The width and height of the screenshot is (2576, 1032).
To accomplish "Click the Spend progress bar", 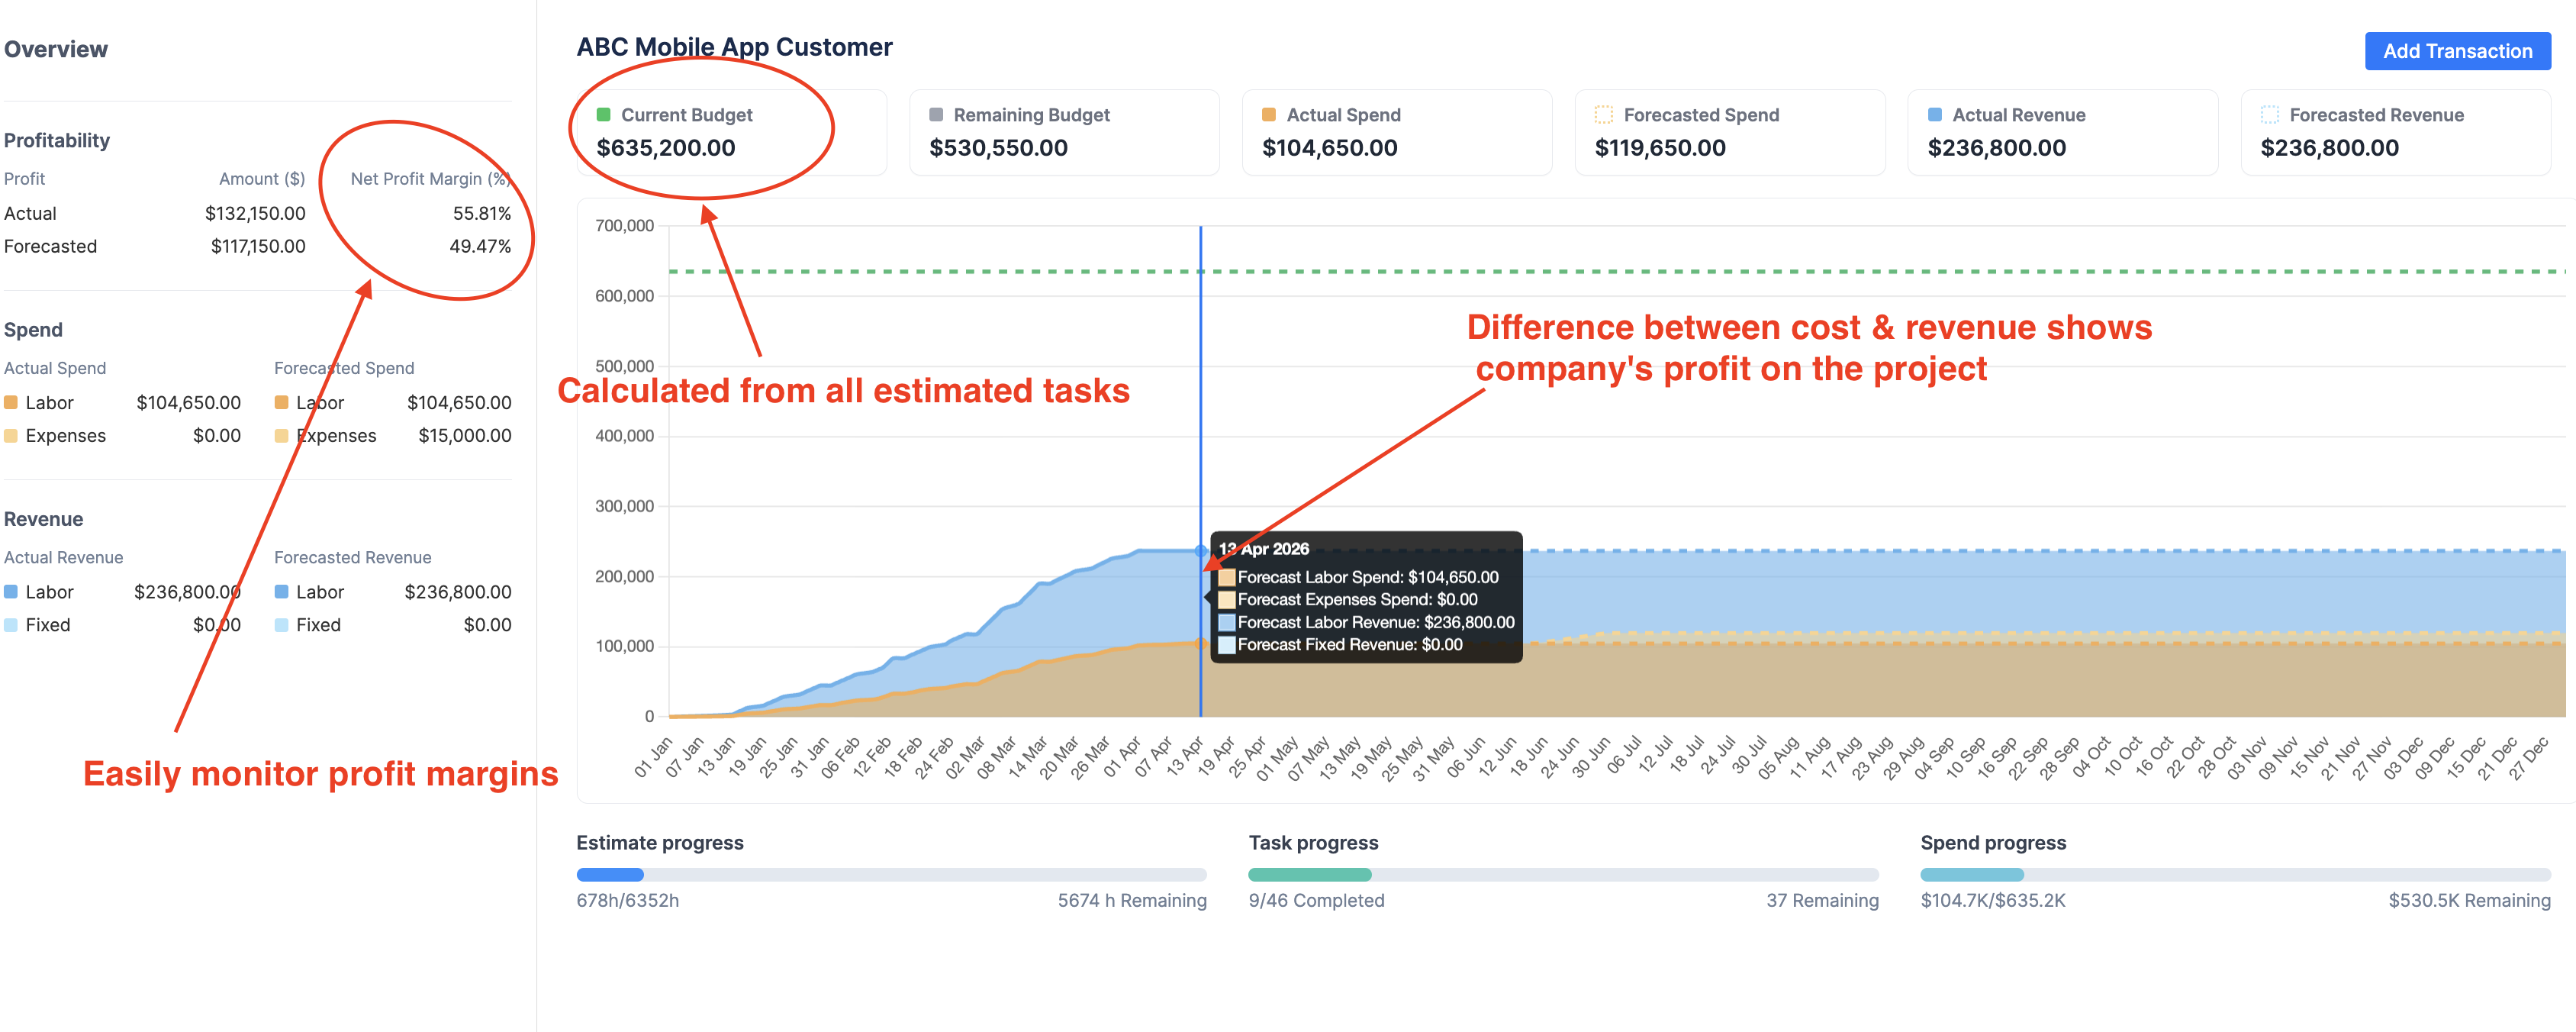I will coord(2234,875).
